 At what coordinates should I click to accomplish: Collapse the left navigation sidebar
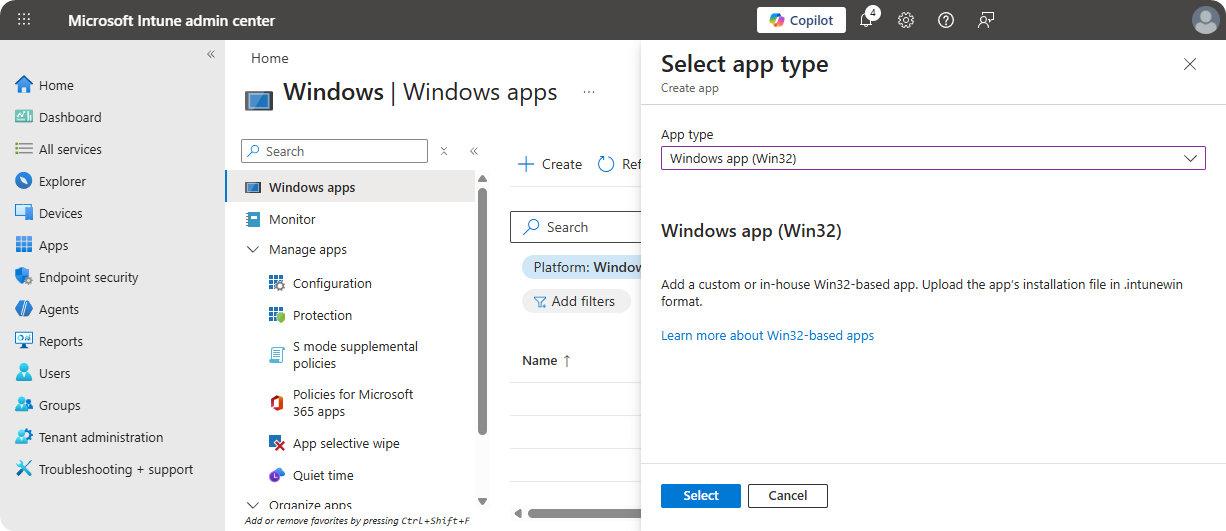click(211, 54)
